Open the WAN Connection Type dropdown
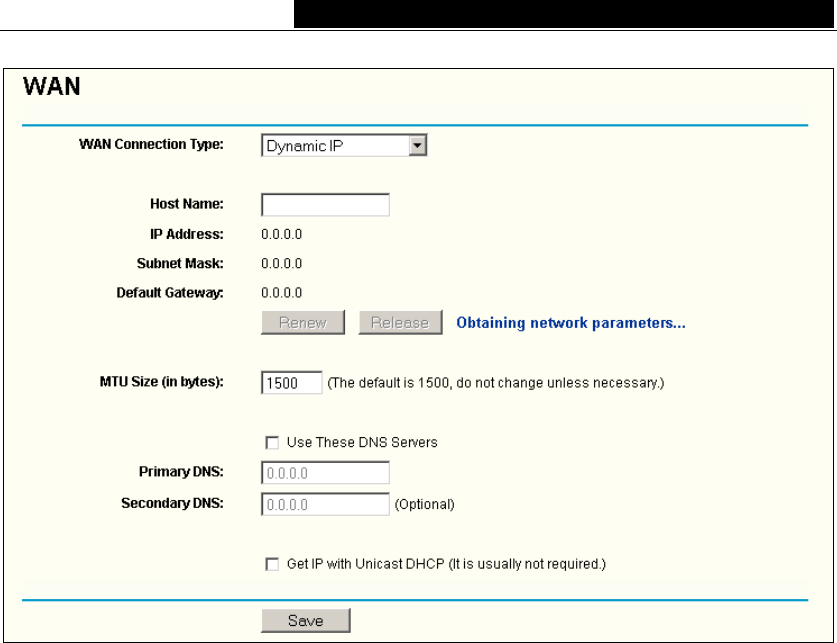Viewport: 837px width, 643px height. click(344, 145)
